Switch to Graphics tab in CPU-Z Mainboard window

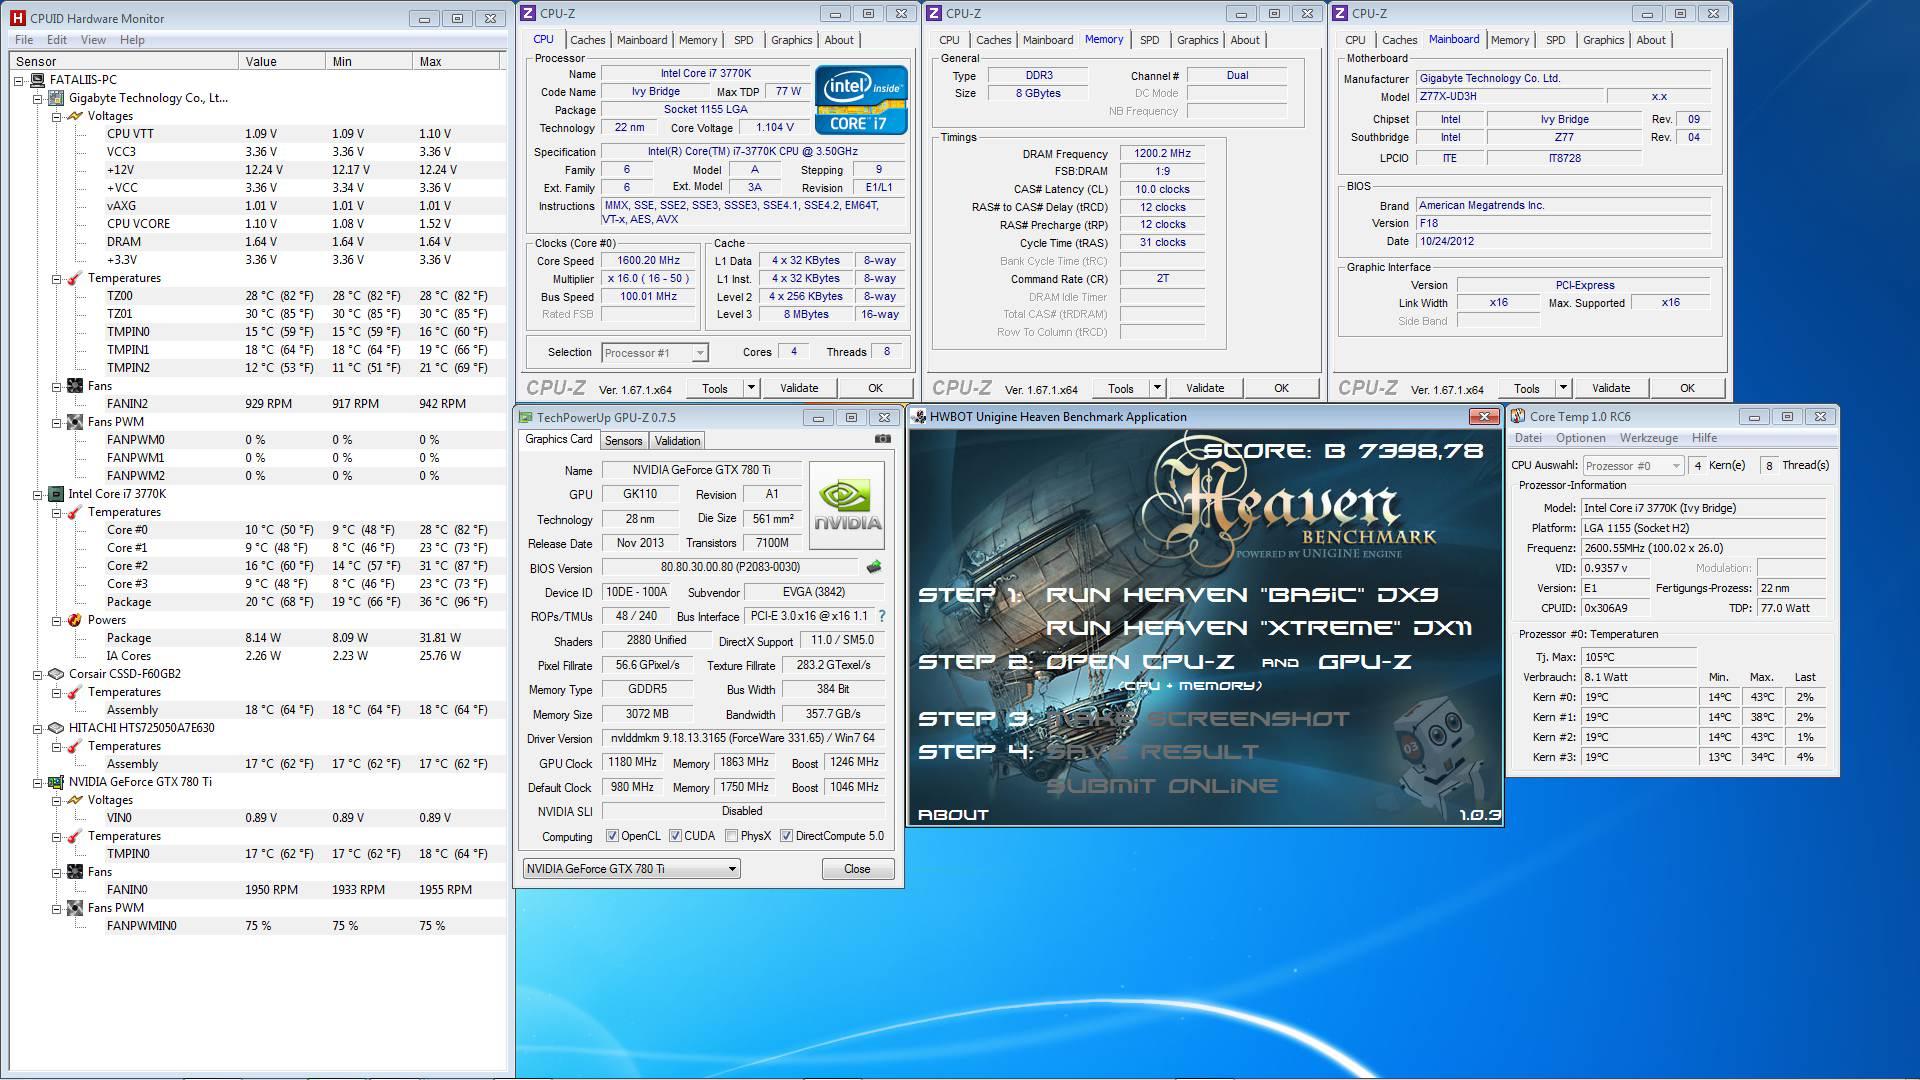click(1603, 40)
